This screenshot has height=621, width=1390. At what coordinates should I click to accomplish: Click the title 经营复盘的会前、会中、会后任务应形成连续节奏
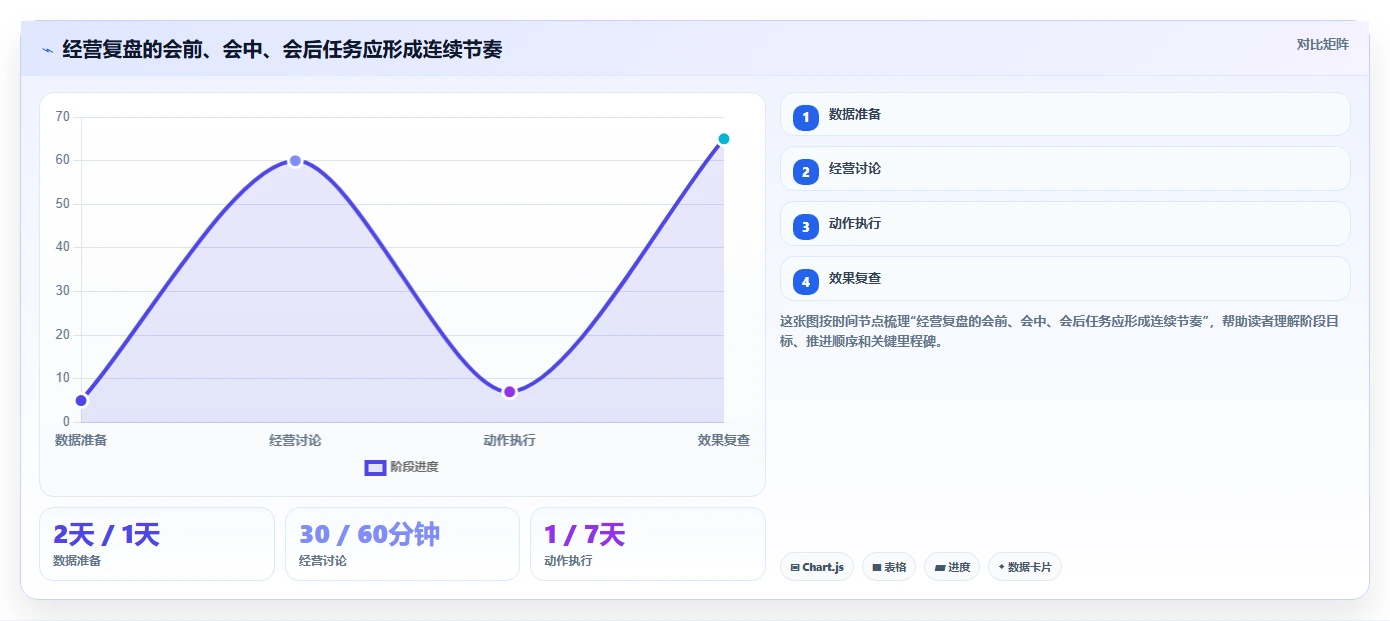point(282,50)
